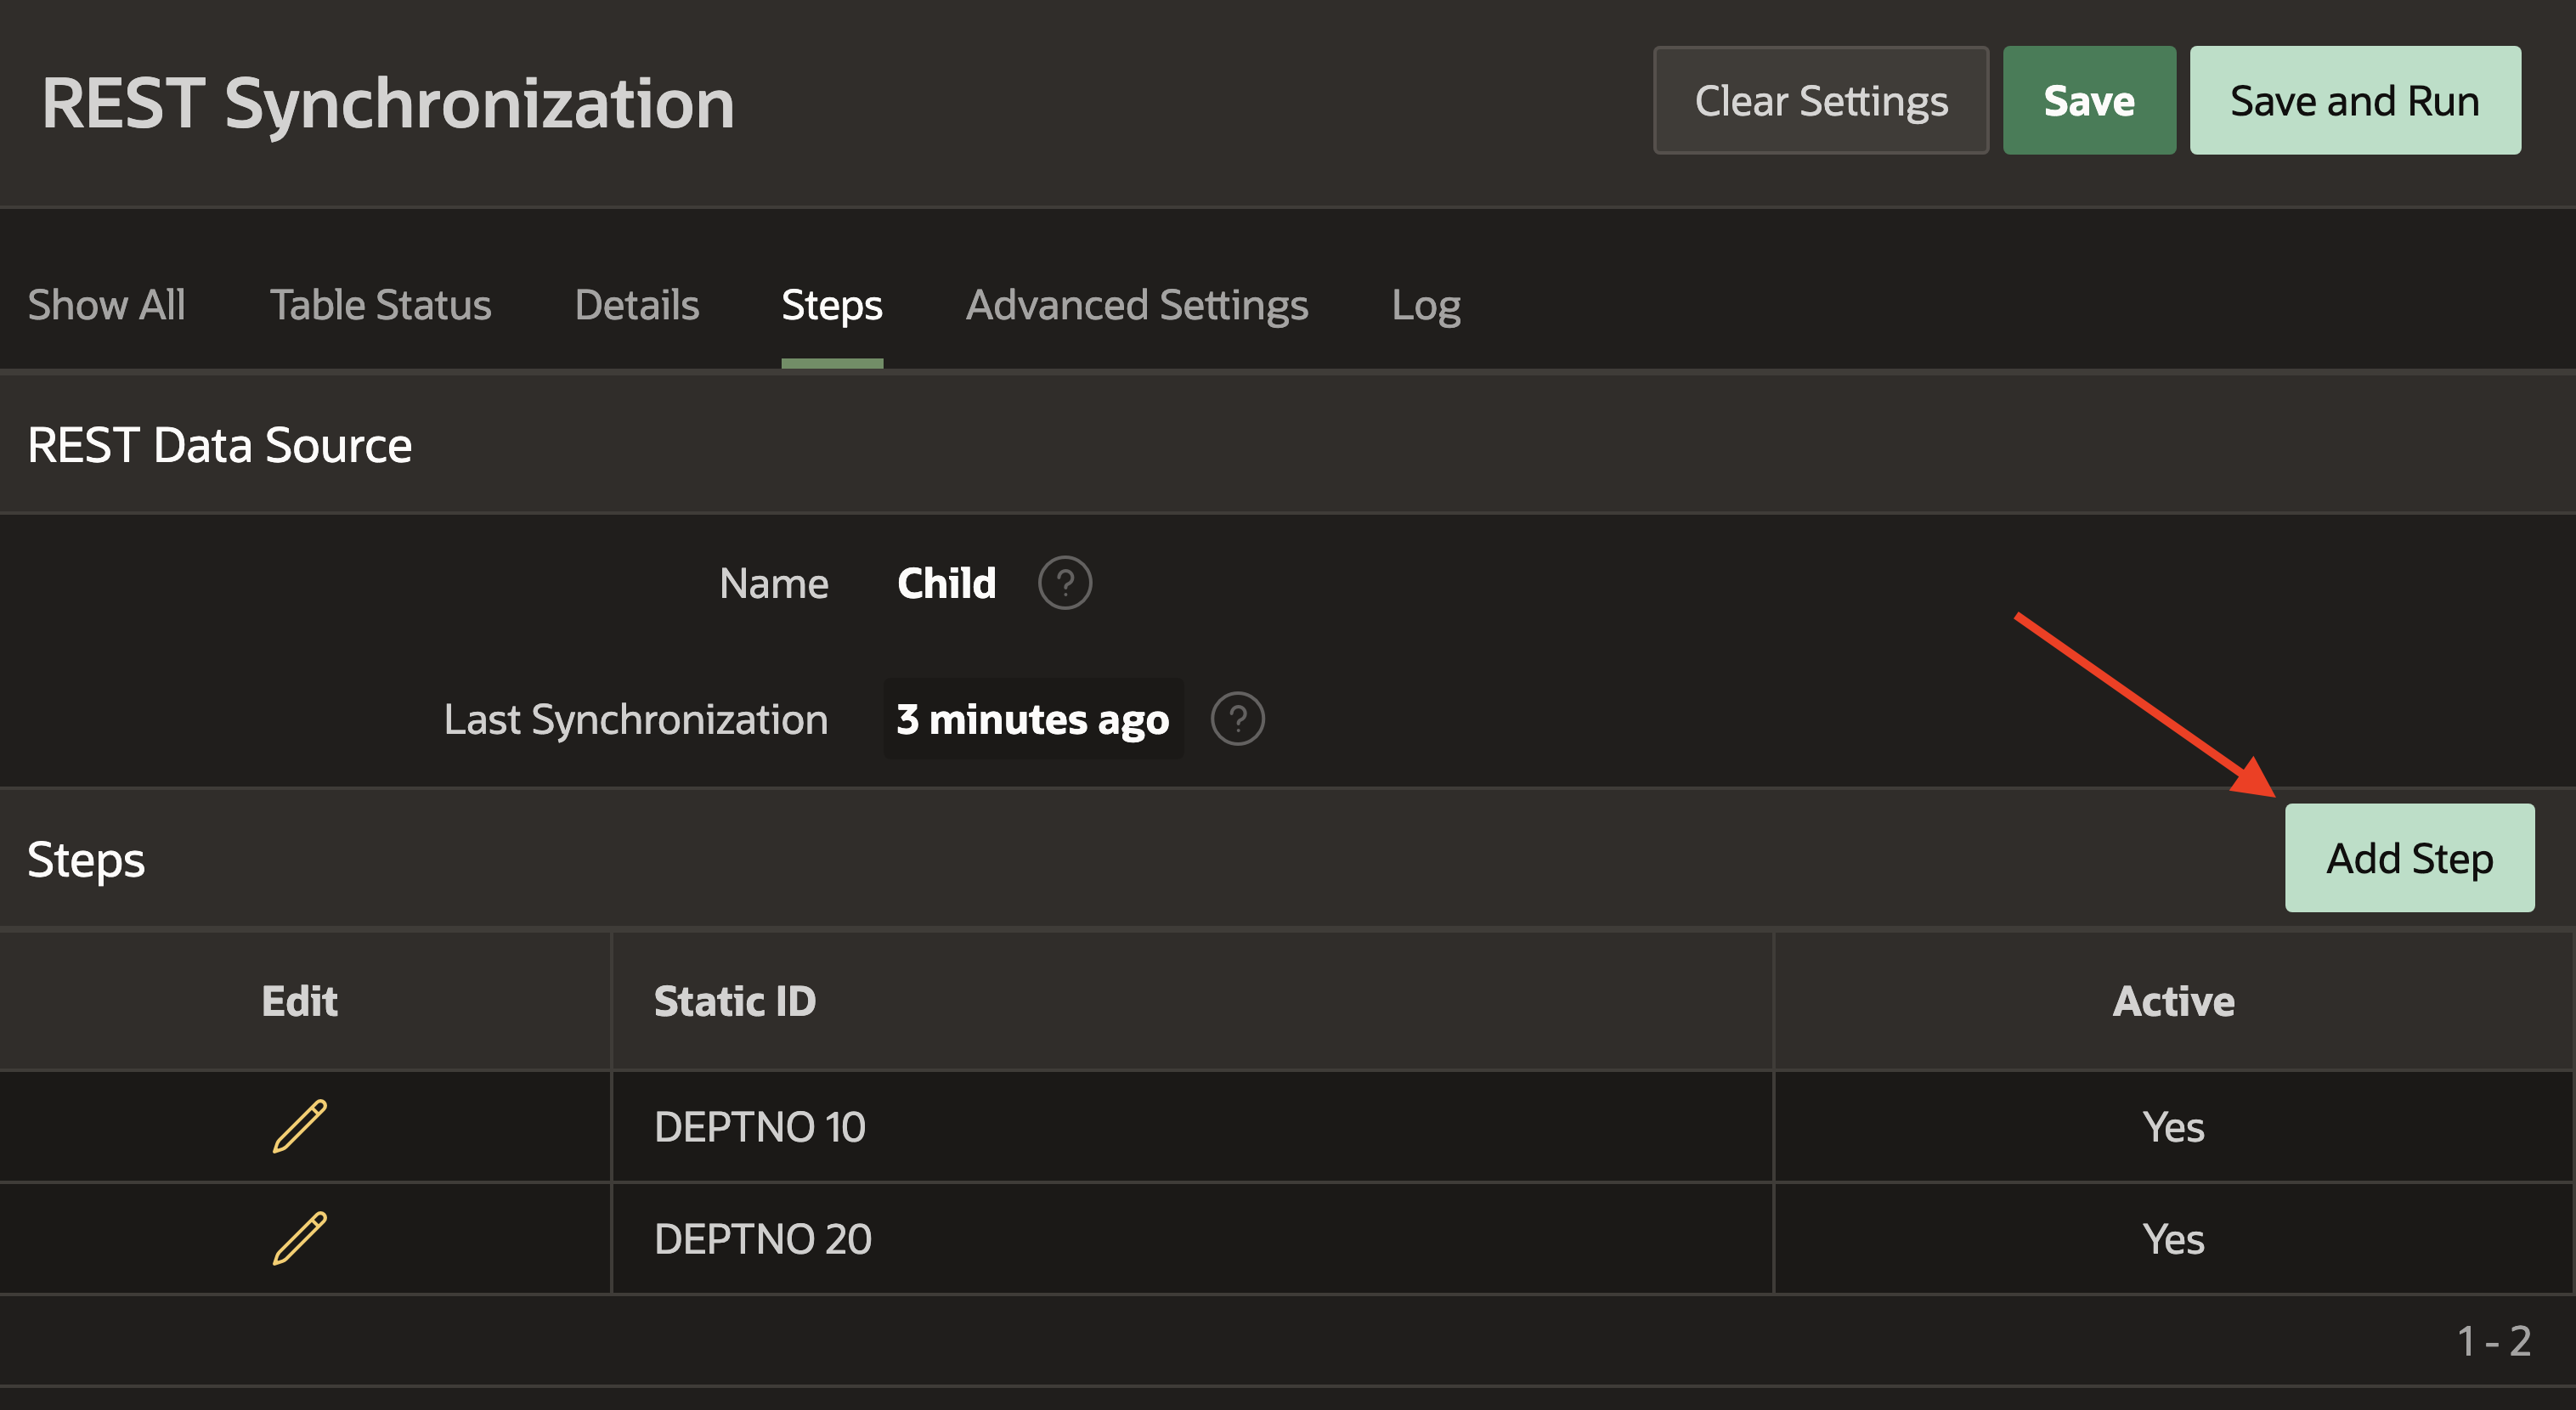
Task: Select the Show All tab
Action: (107, 305)
